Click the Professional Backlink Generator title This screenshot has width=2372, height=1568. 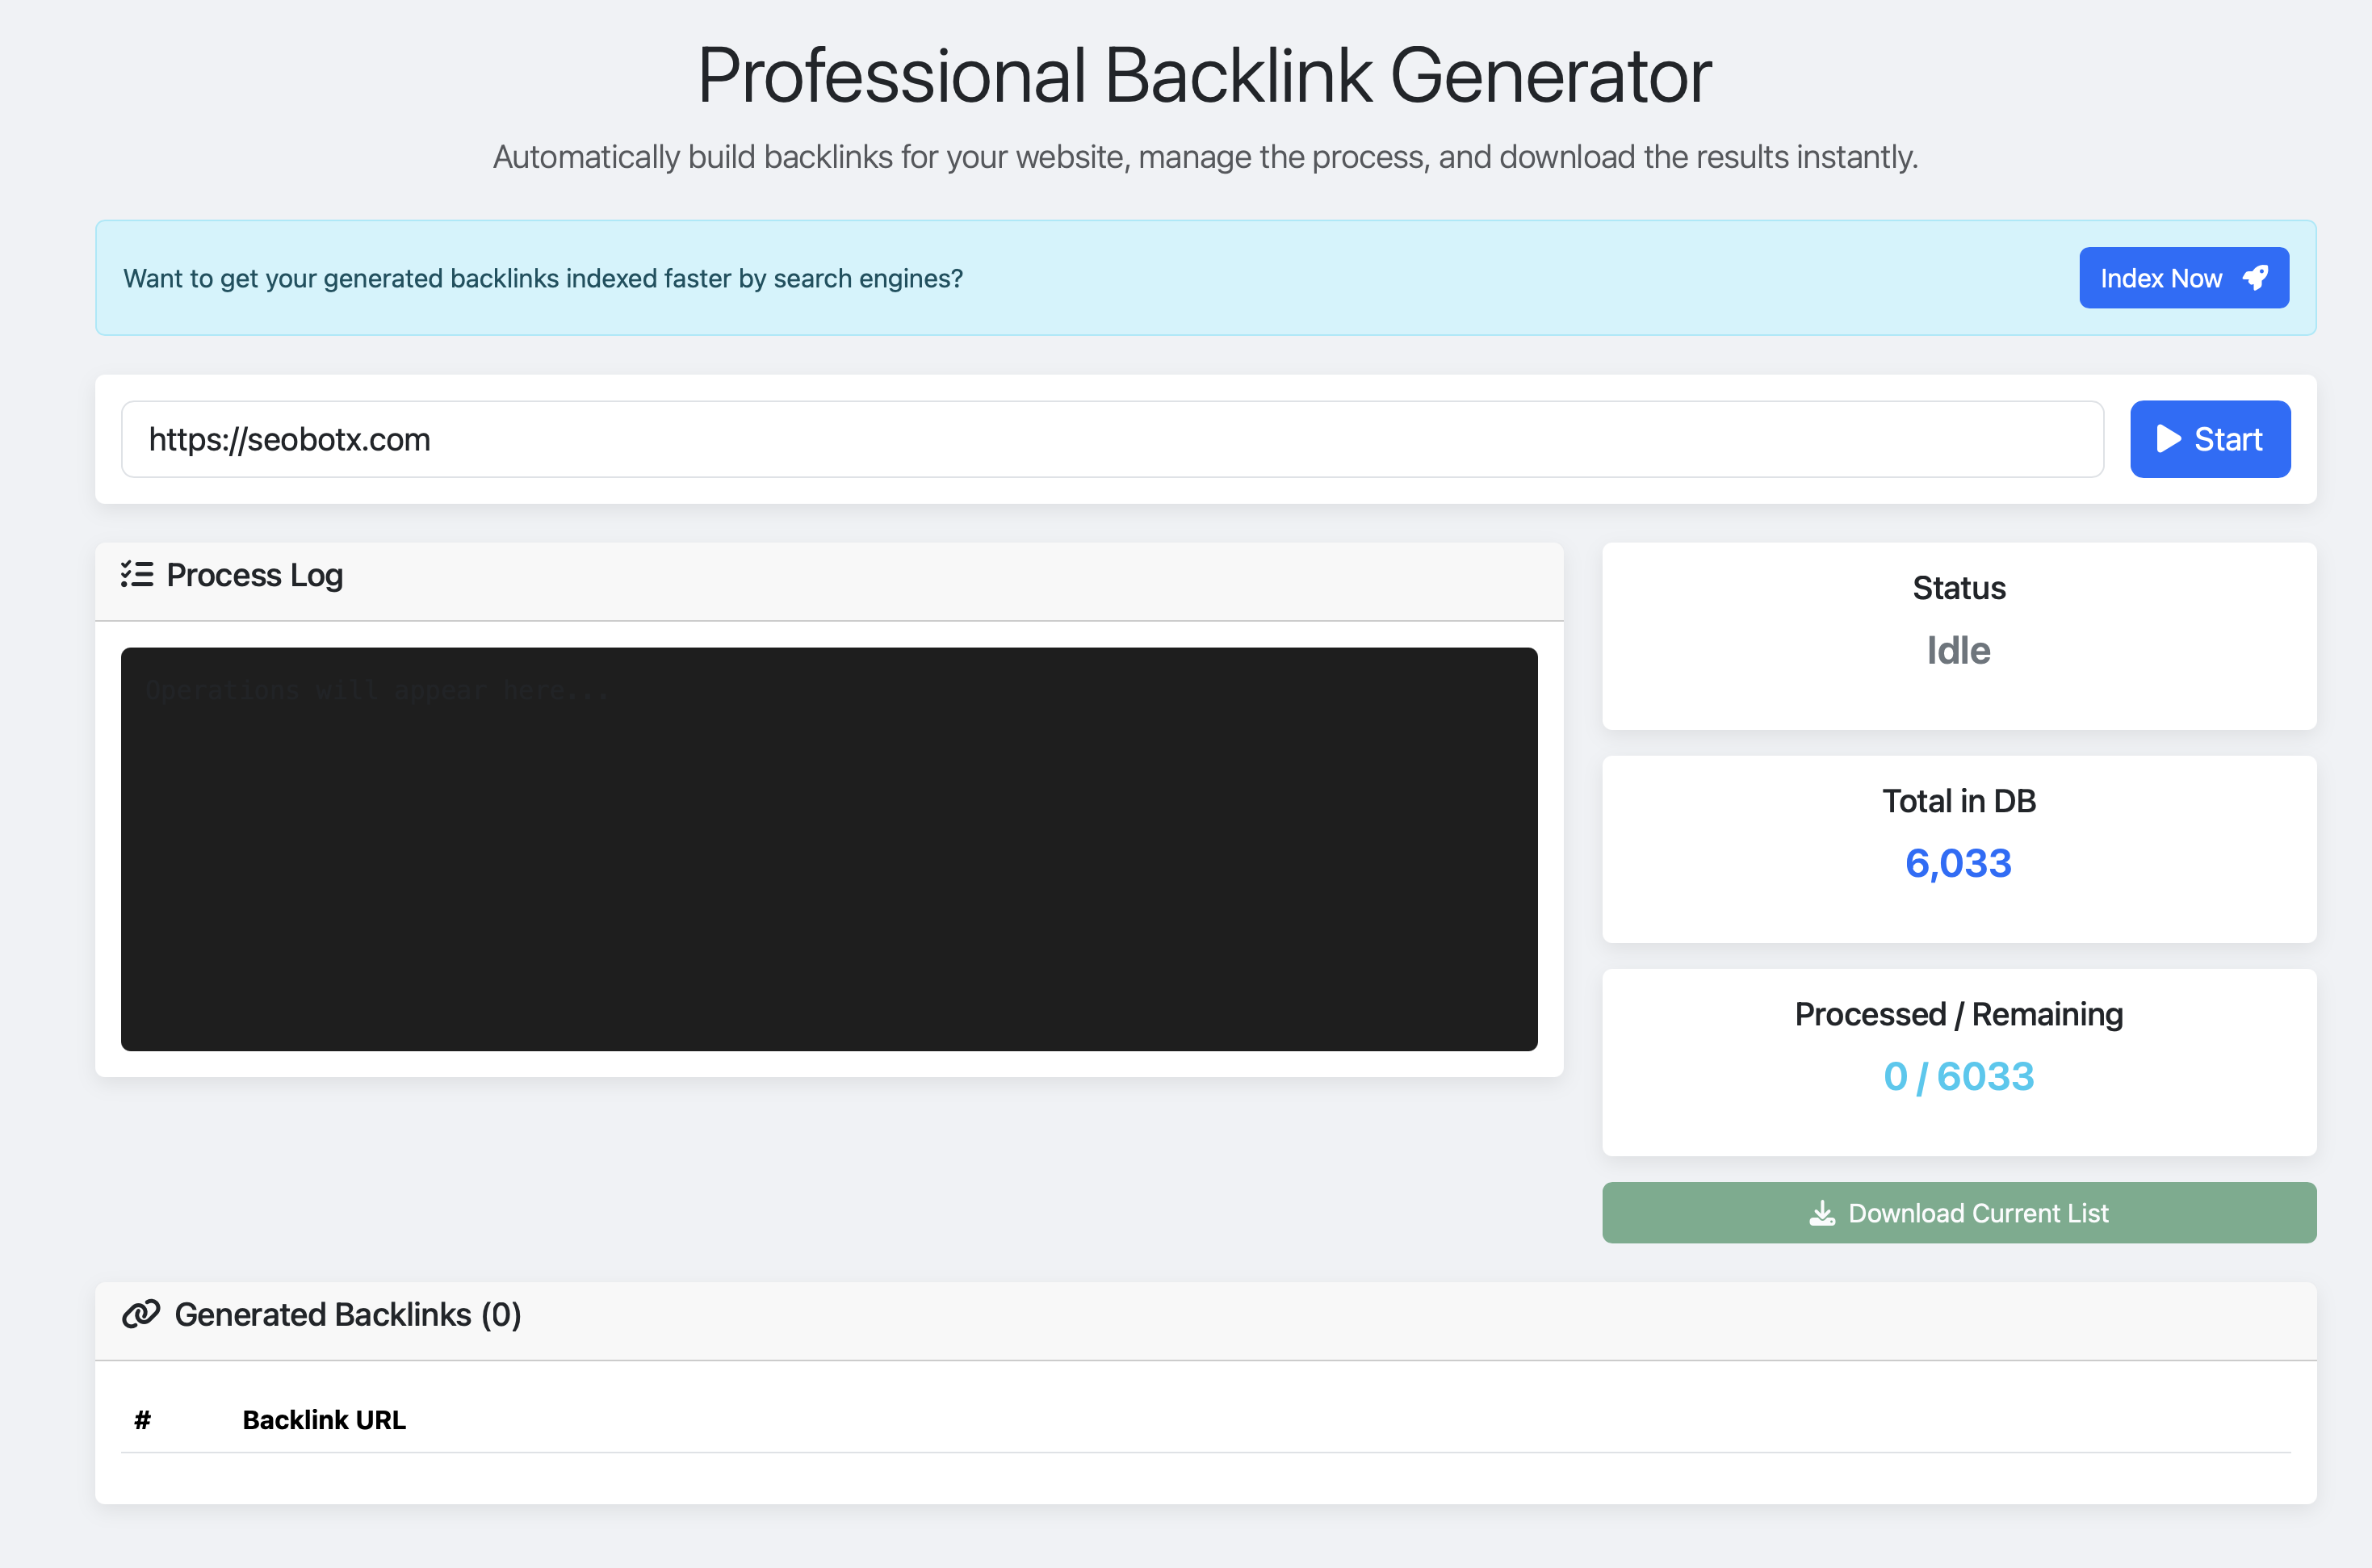click(1204, 76)
